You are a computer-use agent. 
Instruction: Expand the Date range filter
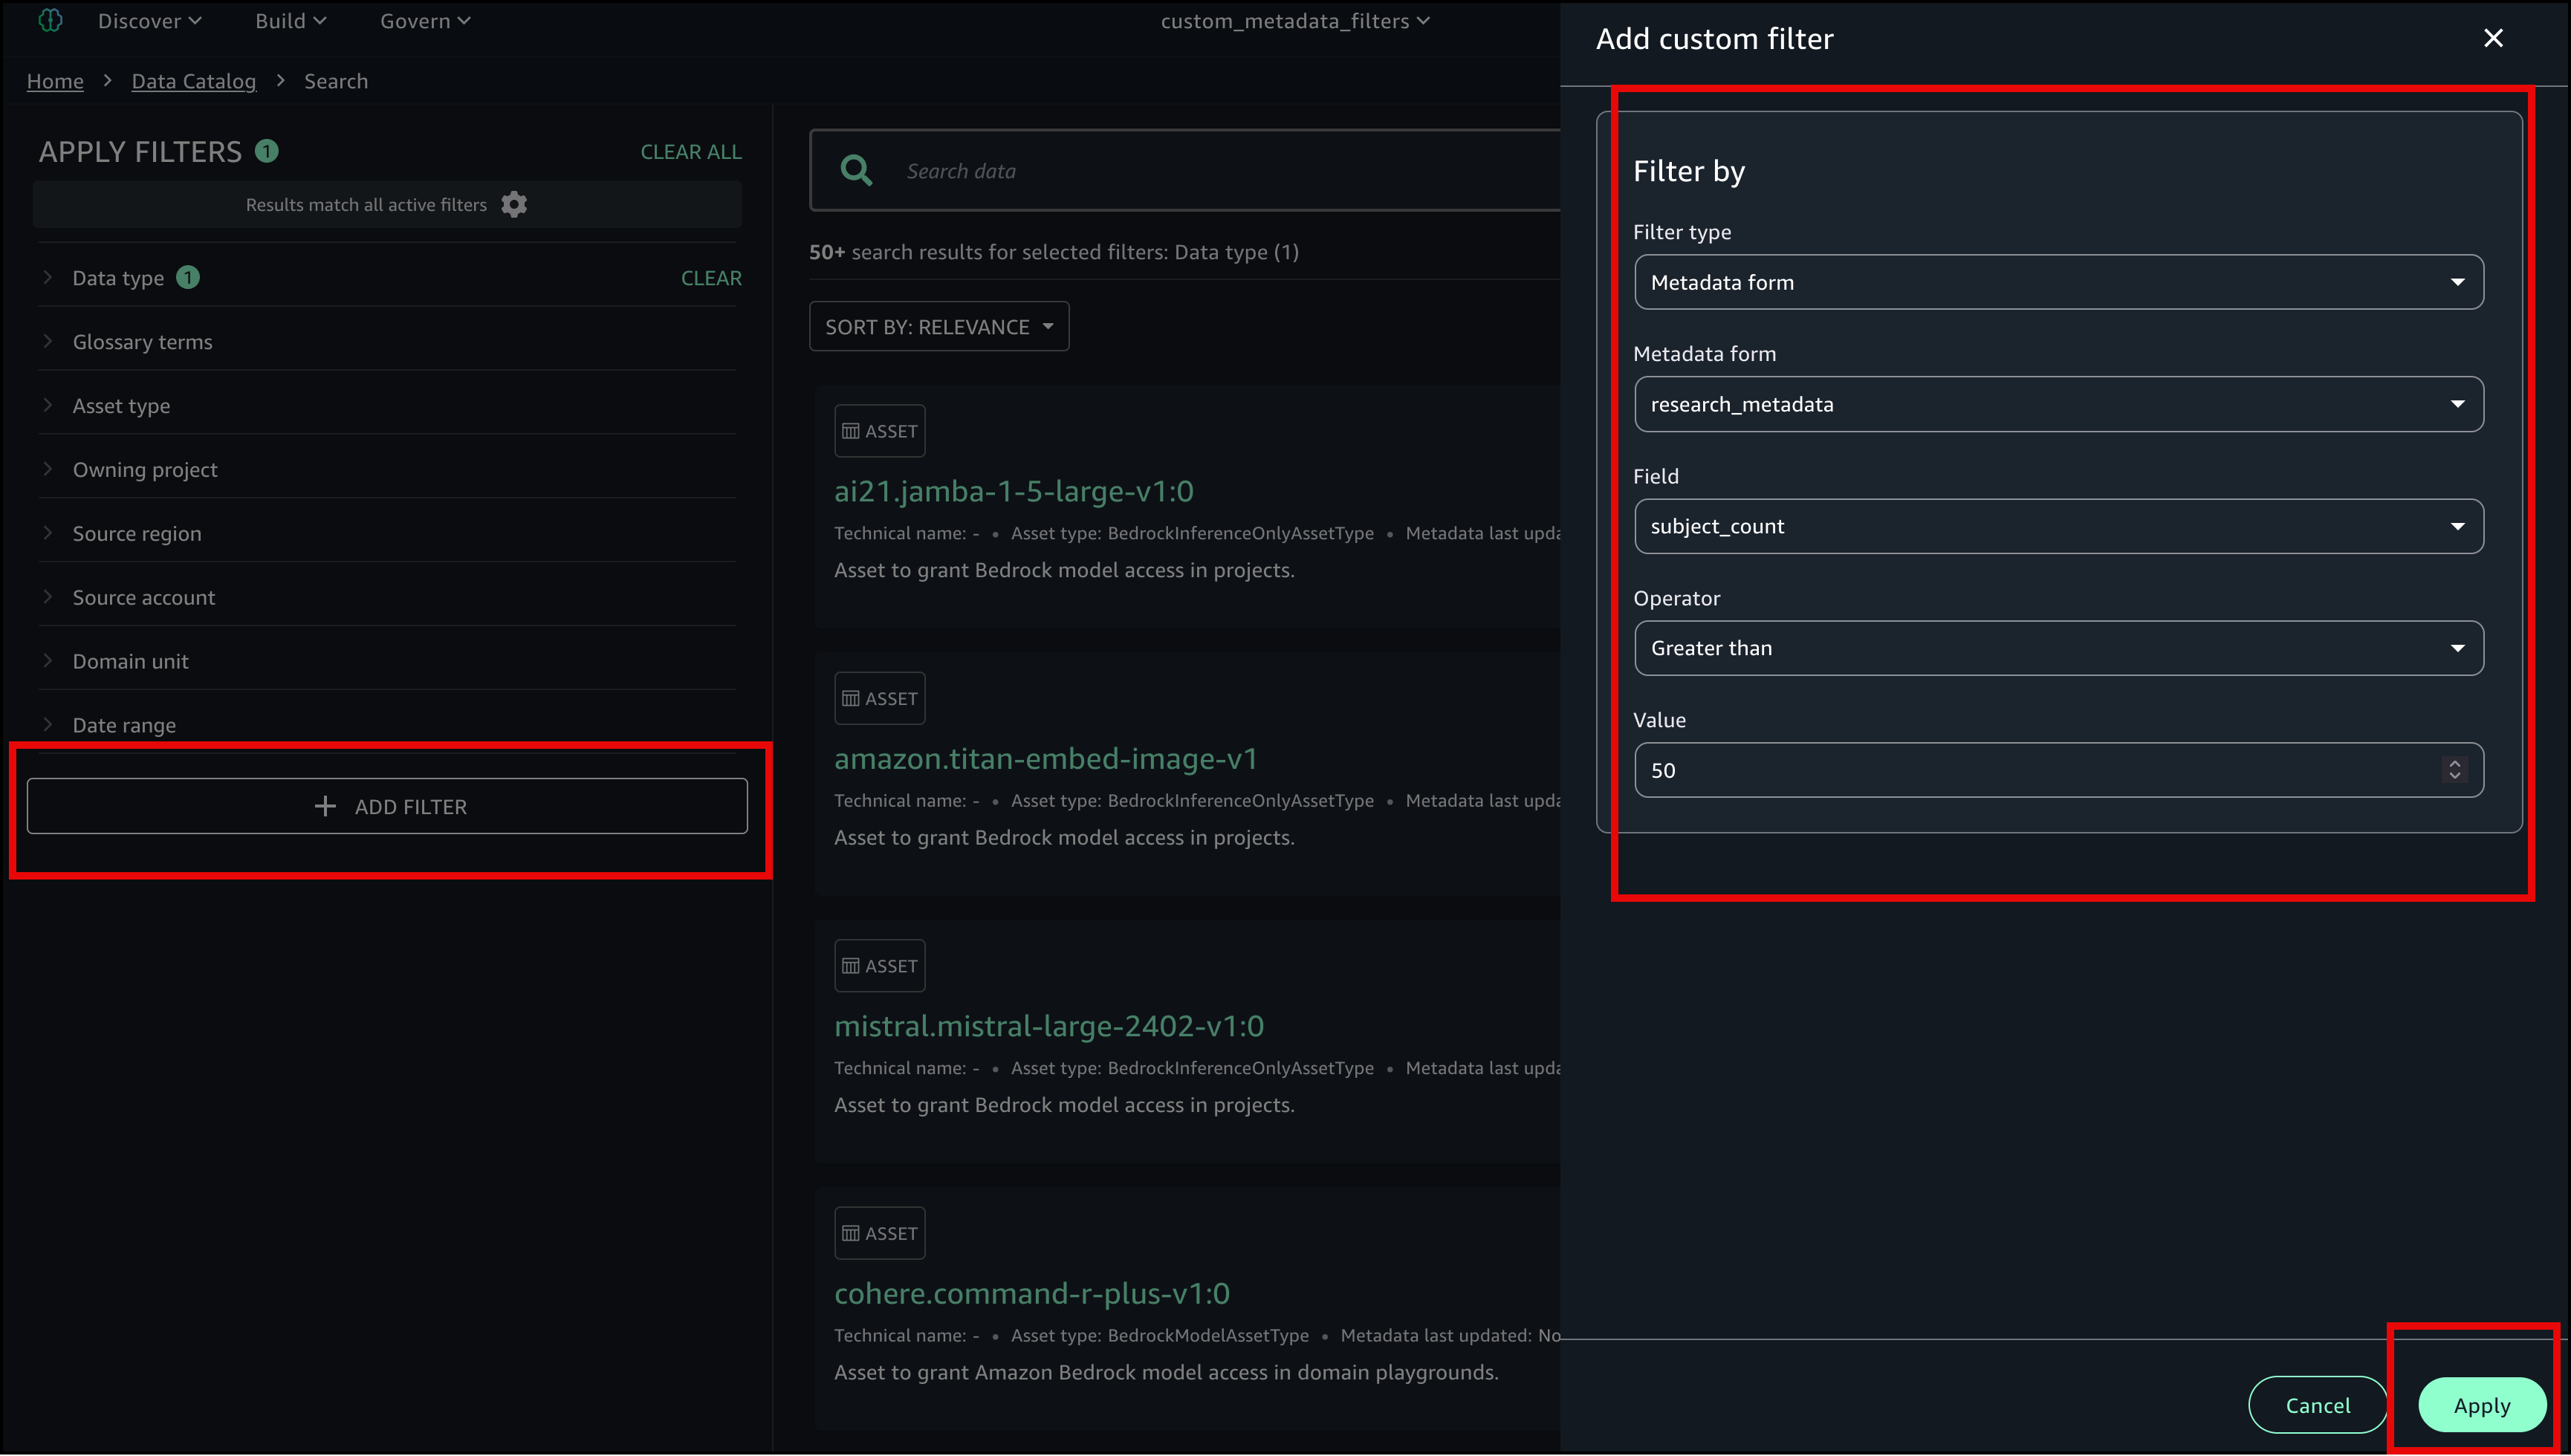[x=124, y=725]
